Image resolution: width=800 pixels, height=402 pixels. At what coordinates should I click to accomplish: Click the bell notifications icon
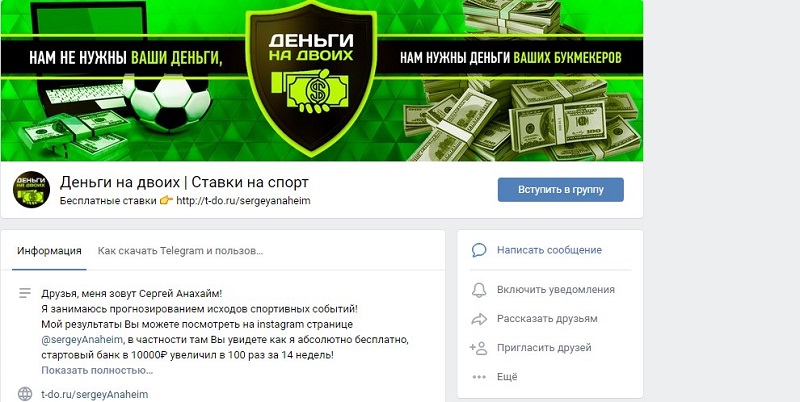[x=479, y=290]
